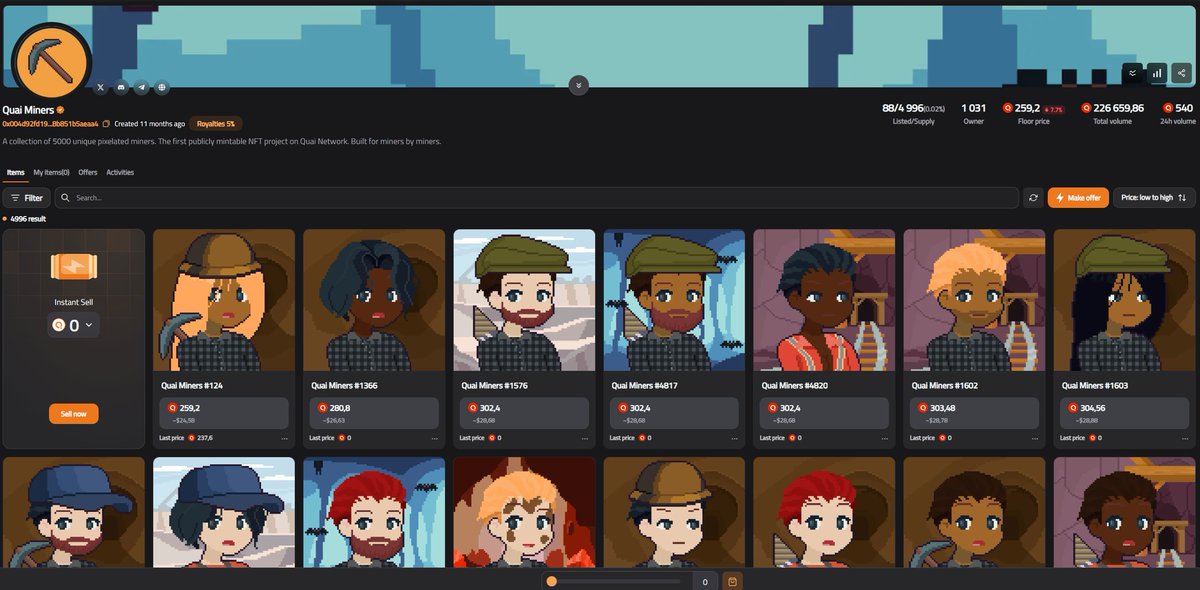Click the Make offer button

[1078, 198]
